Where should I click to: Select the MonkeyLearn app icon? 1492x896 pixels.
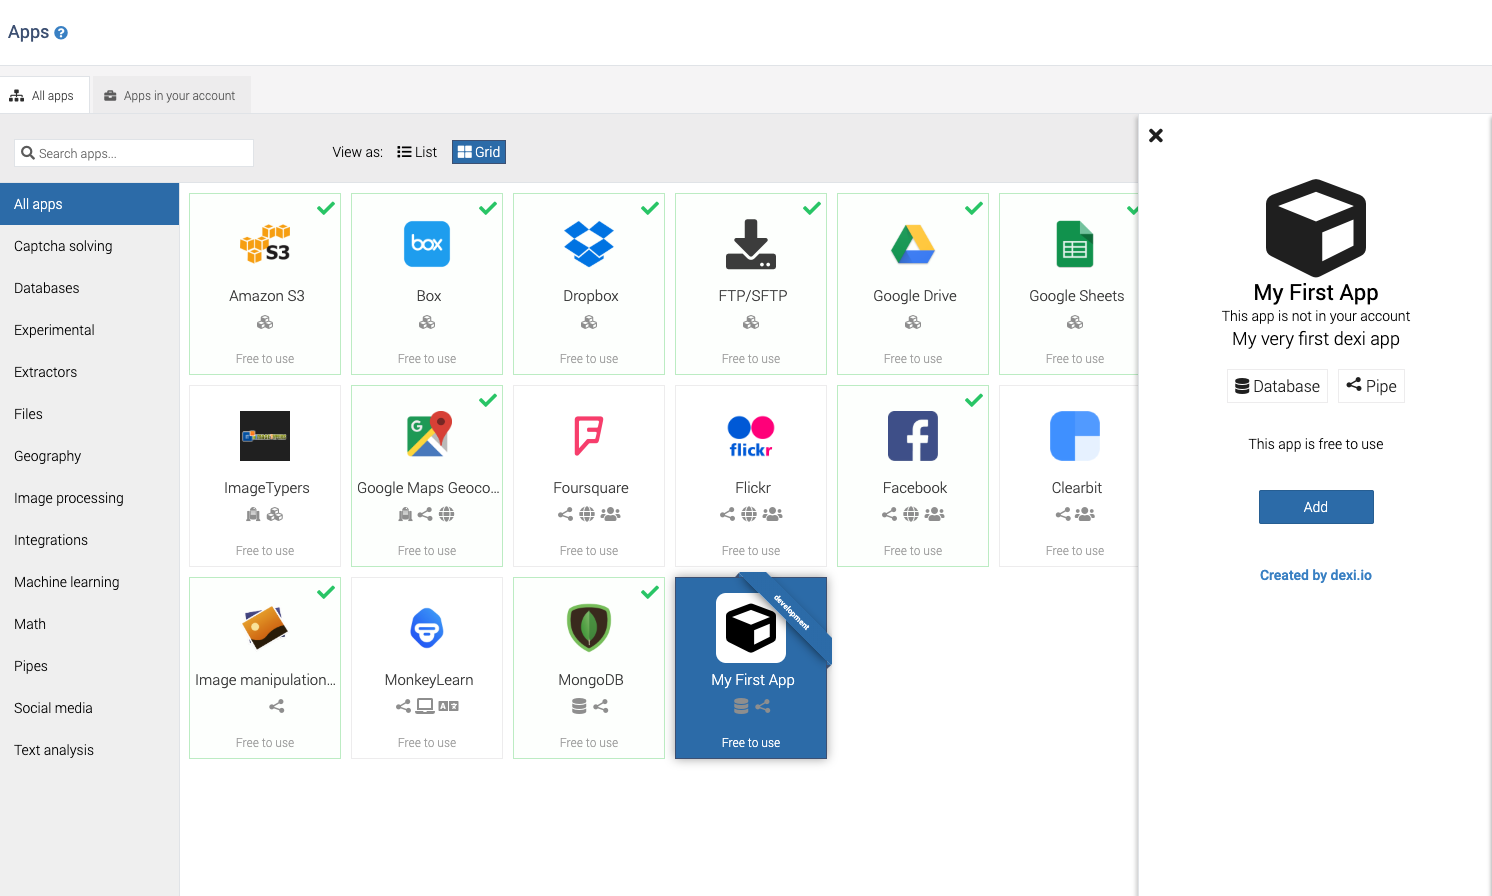[427, 628]
